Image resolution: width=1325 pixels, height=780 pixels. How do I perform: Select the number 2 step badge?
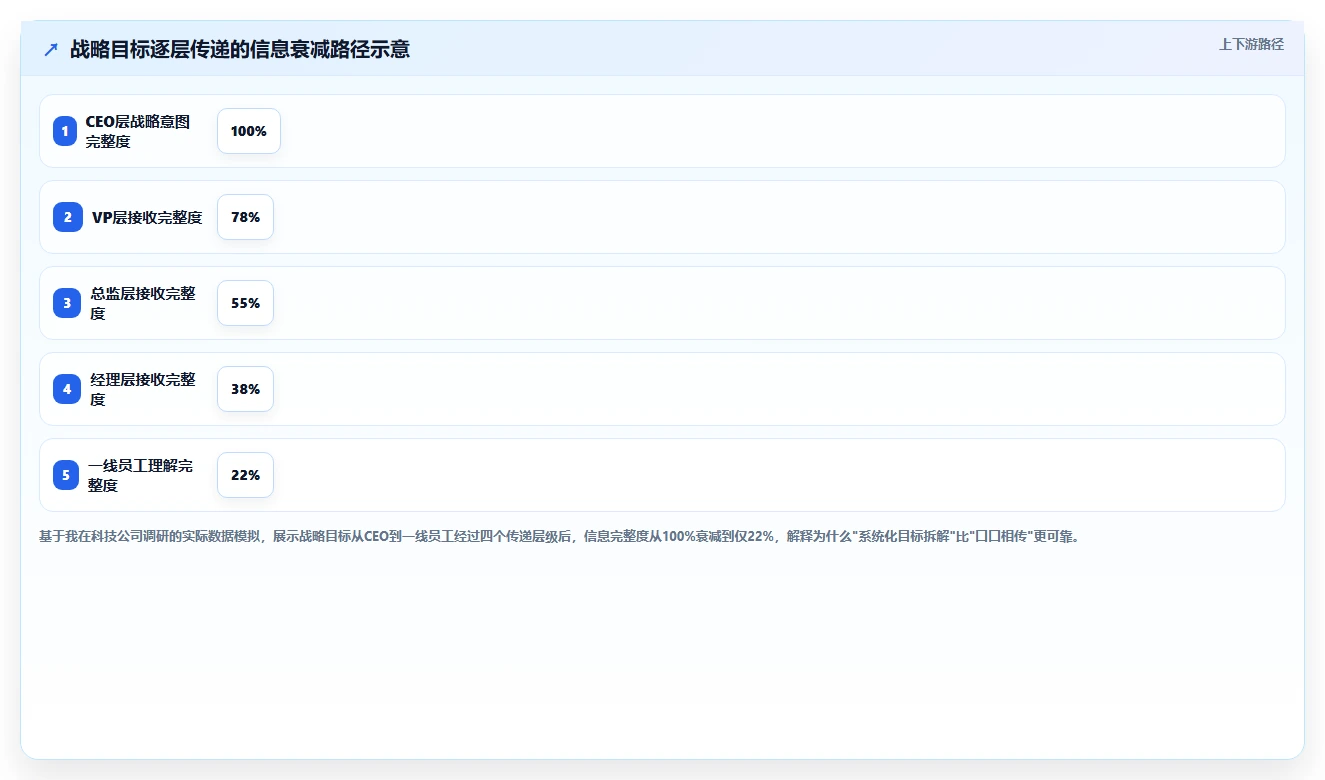tap(68, 217)
